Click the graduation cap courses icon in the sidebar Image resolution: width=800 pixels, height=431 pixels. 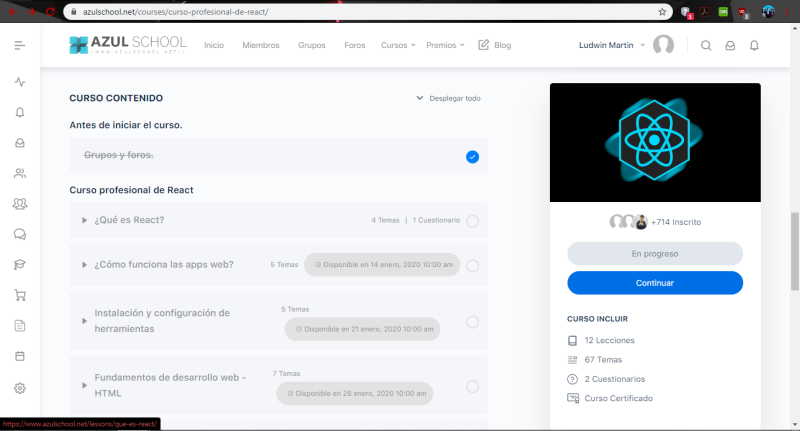pyautogui.click(x=20, y=264)
